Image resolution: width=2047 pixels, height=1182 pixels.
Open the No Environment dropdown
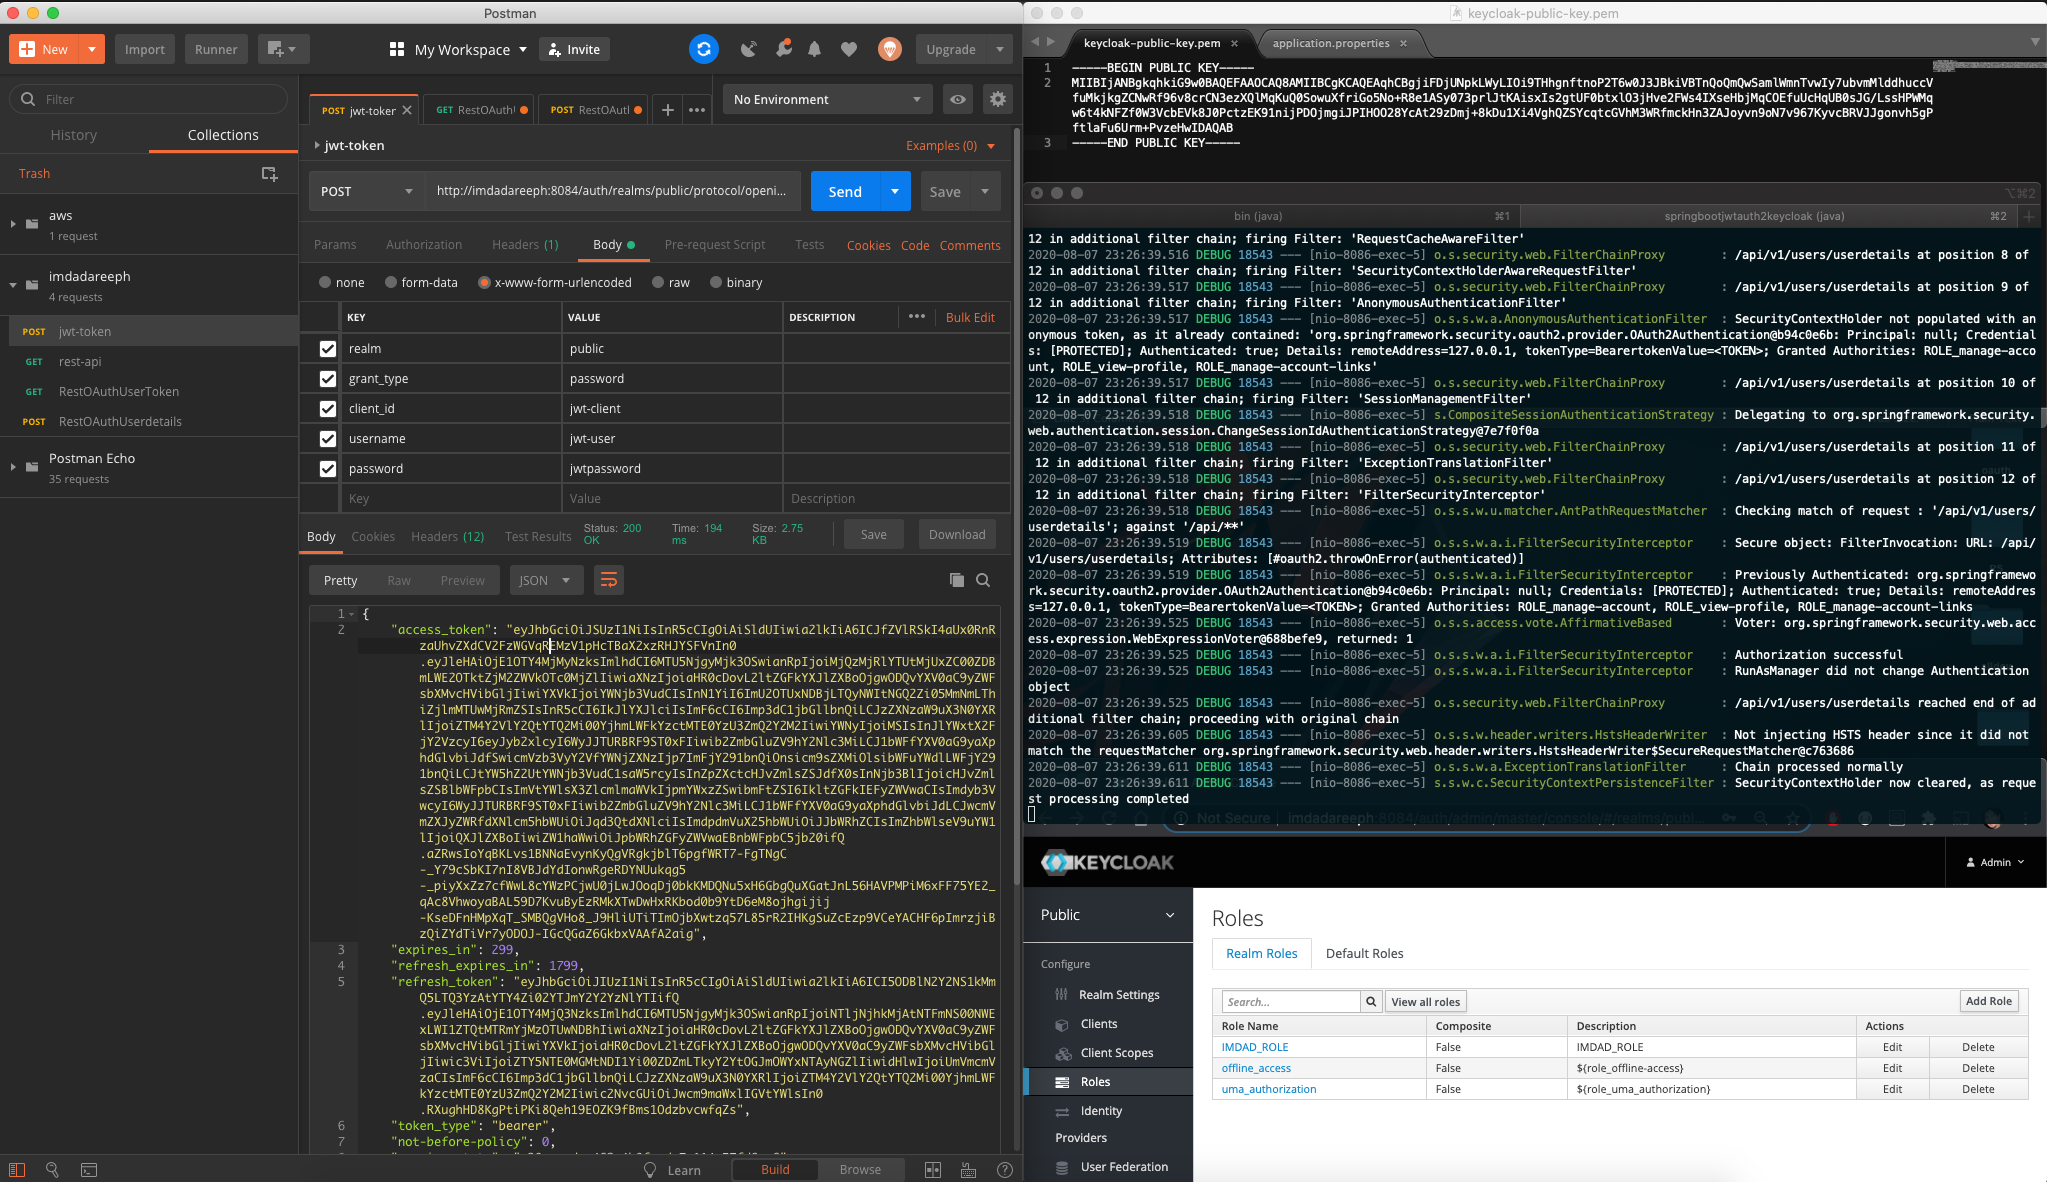point(826,99)
